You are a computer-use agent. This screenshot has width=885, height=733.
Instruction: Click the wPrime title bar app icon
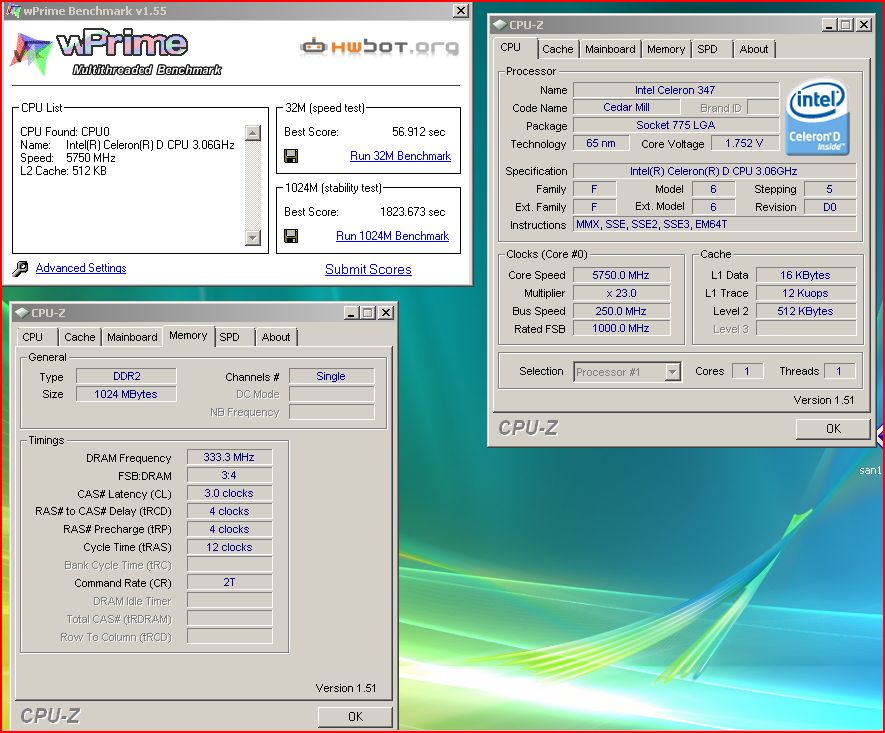click(x=13, y=11)
